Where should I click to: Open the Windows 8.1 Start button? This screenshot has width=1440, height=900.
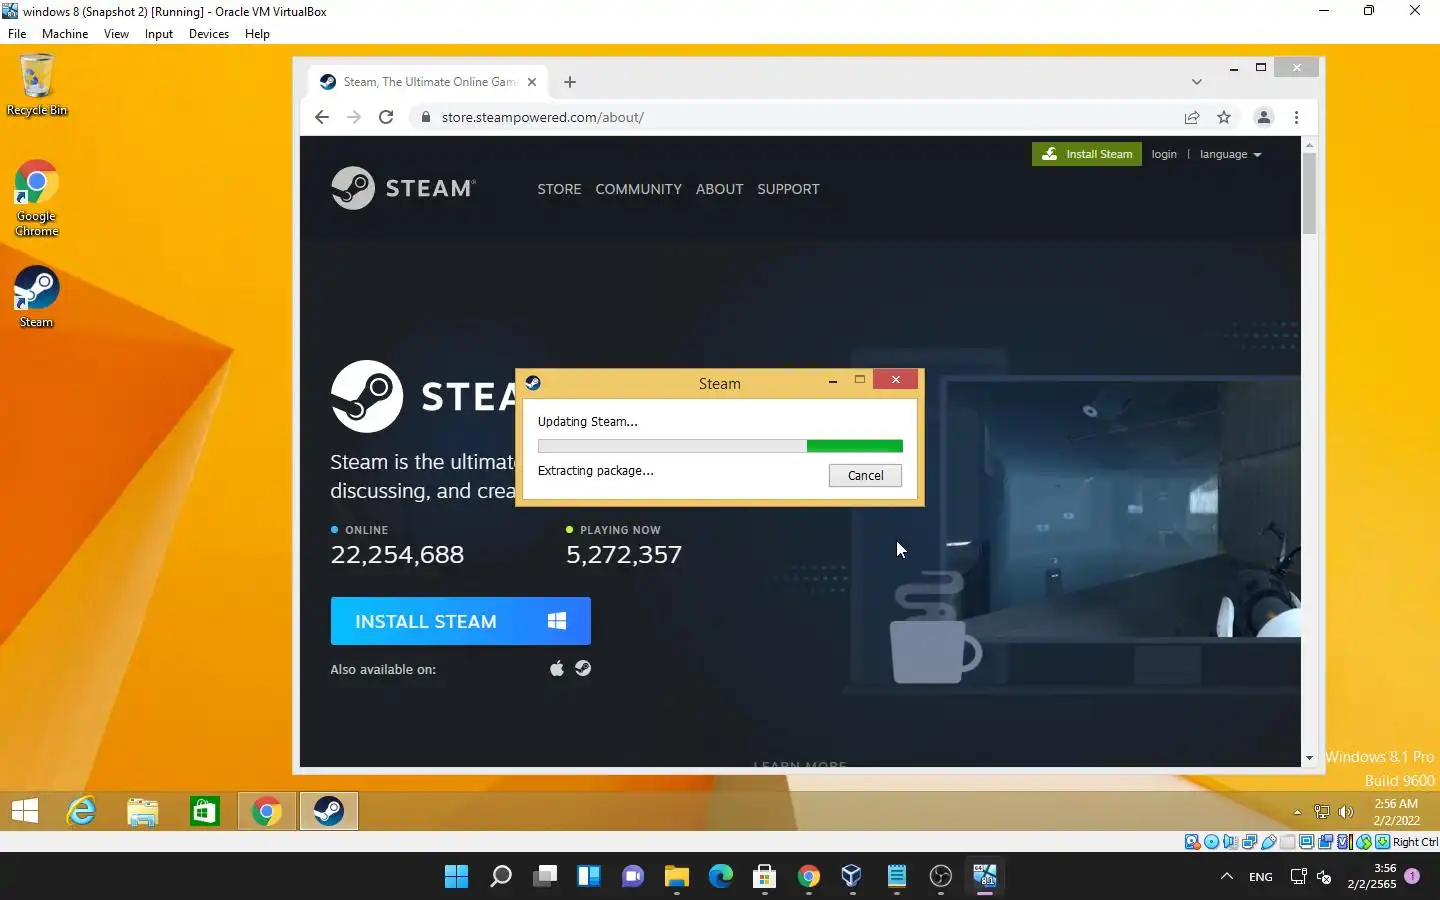pos(25,811)
